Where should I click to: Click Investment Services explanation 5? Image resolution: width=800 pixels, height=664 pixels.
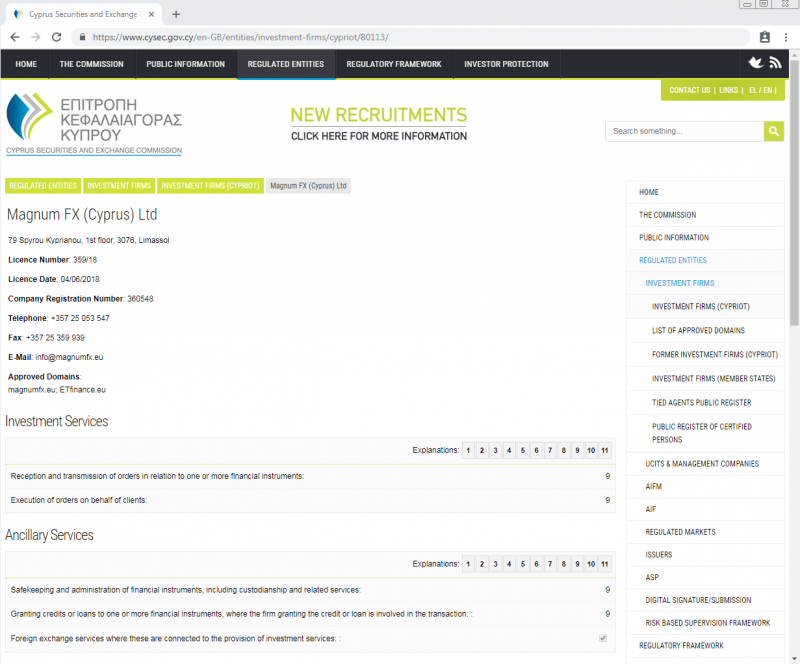(x=522, y=451)
